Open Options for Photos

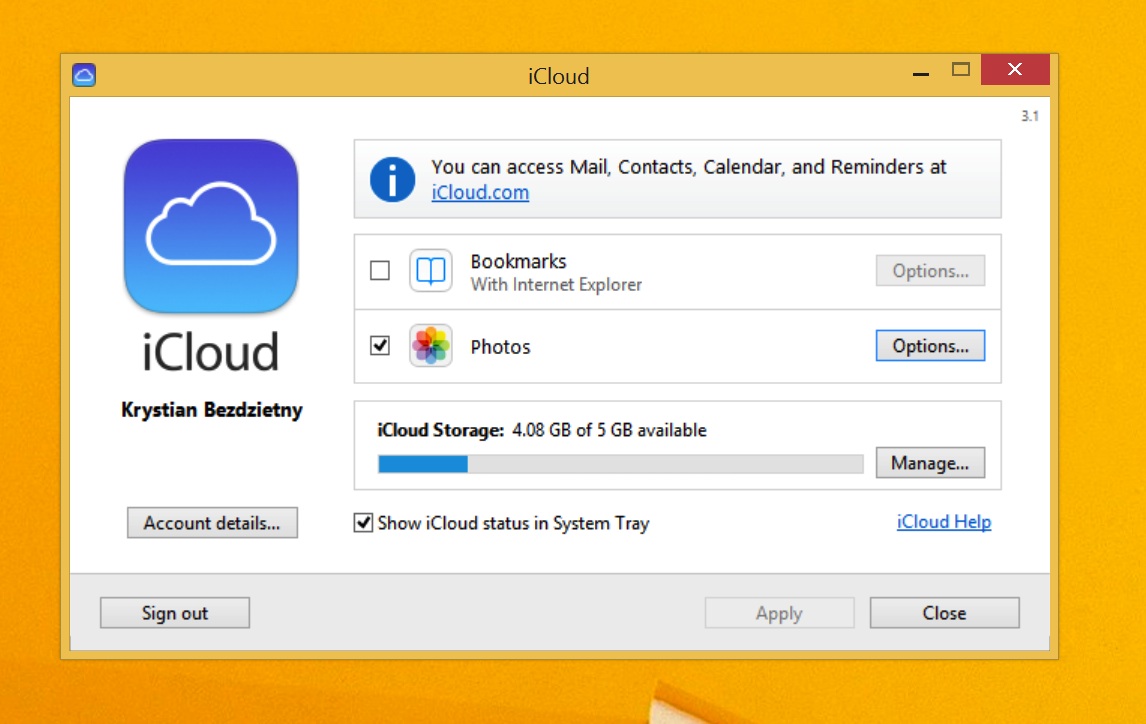[930, 346]
